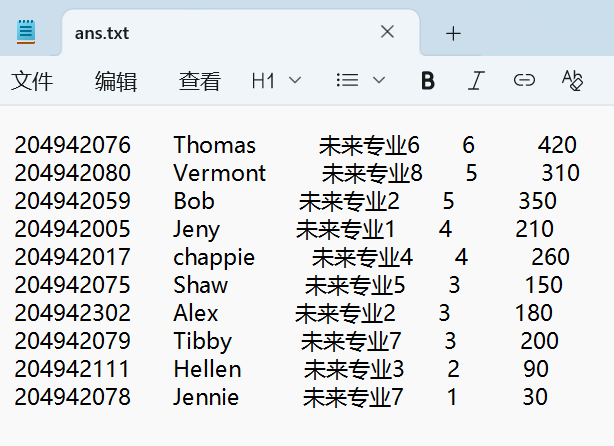614x446 pixels.
Task: Click the name Bob
Action: (194, 201)
